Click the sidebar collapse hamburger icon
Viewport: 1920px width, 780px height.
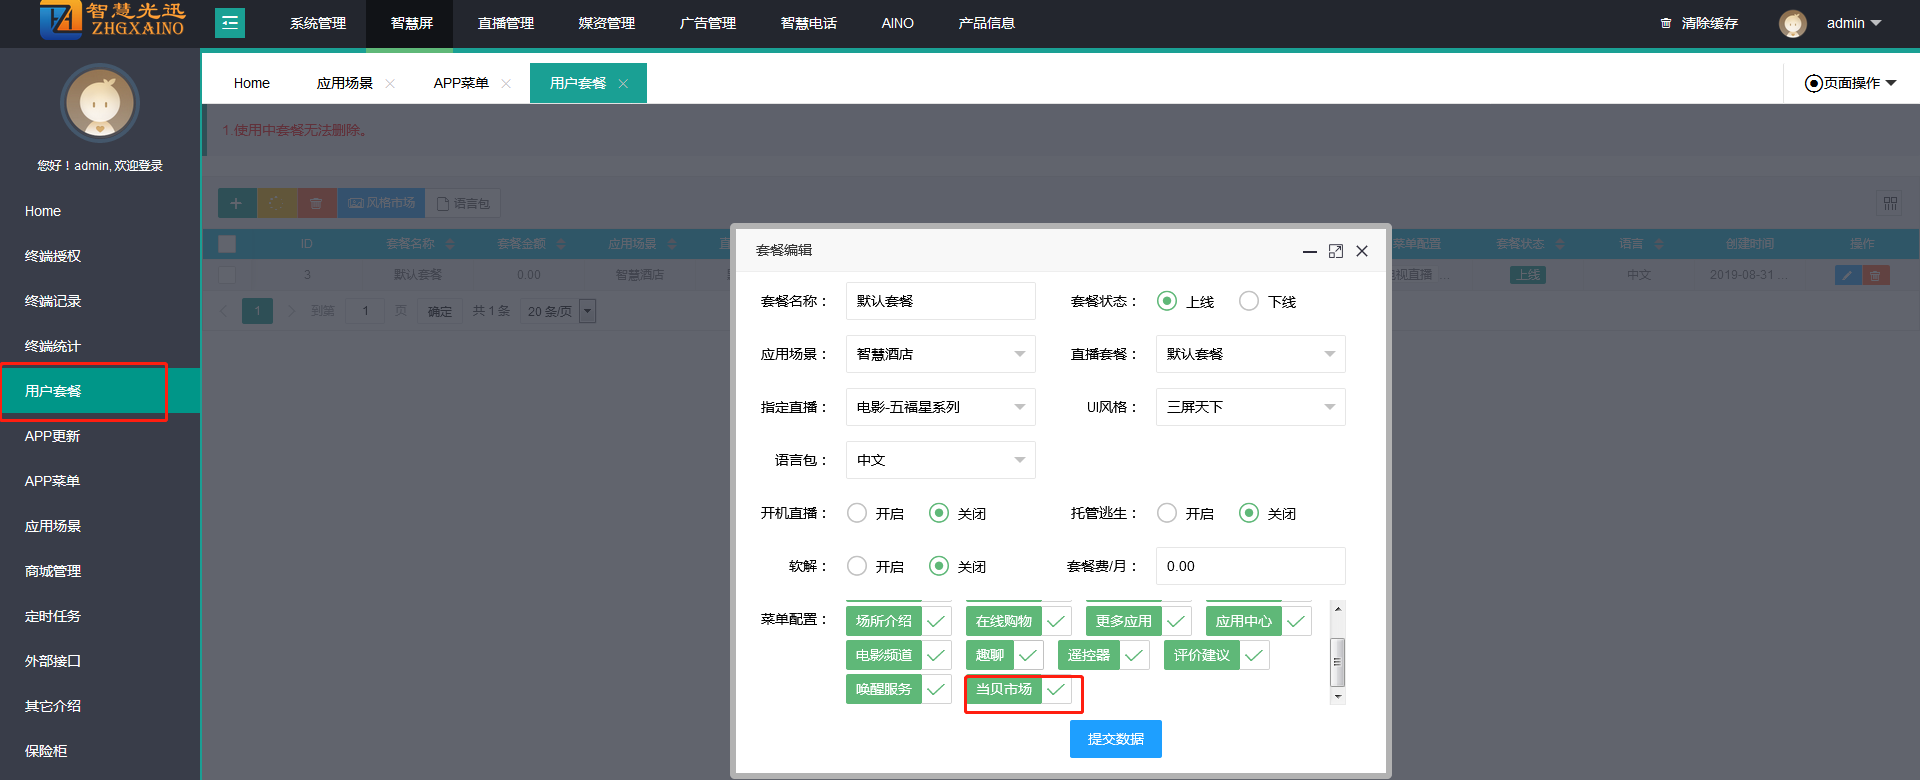(x=230, y=23)
